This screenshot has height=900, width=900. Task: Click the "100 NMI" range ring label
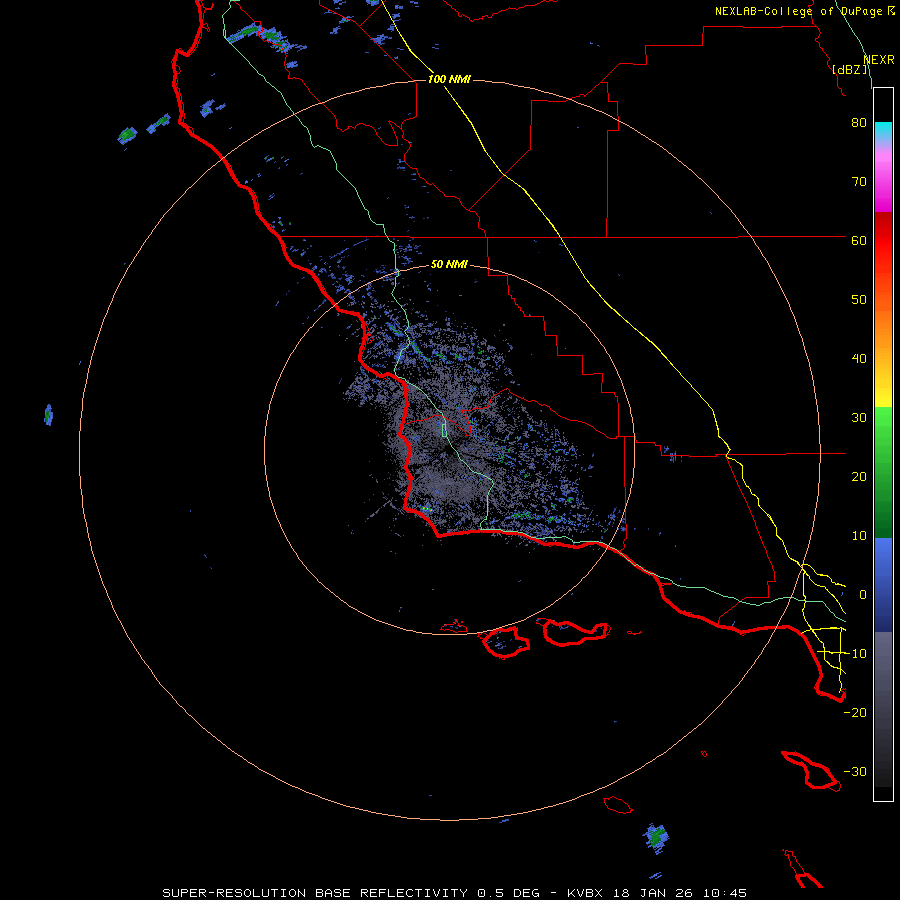point(449,79)
